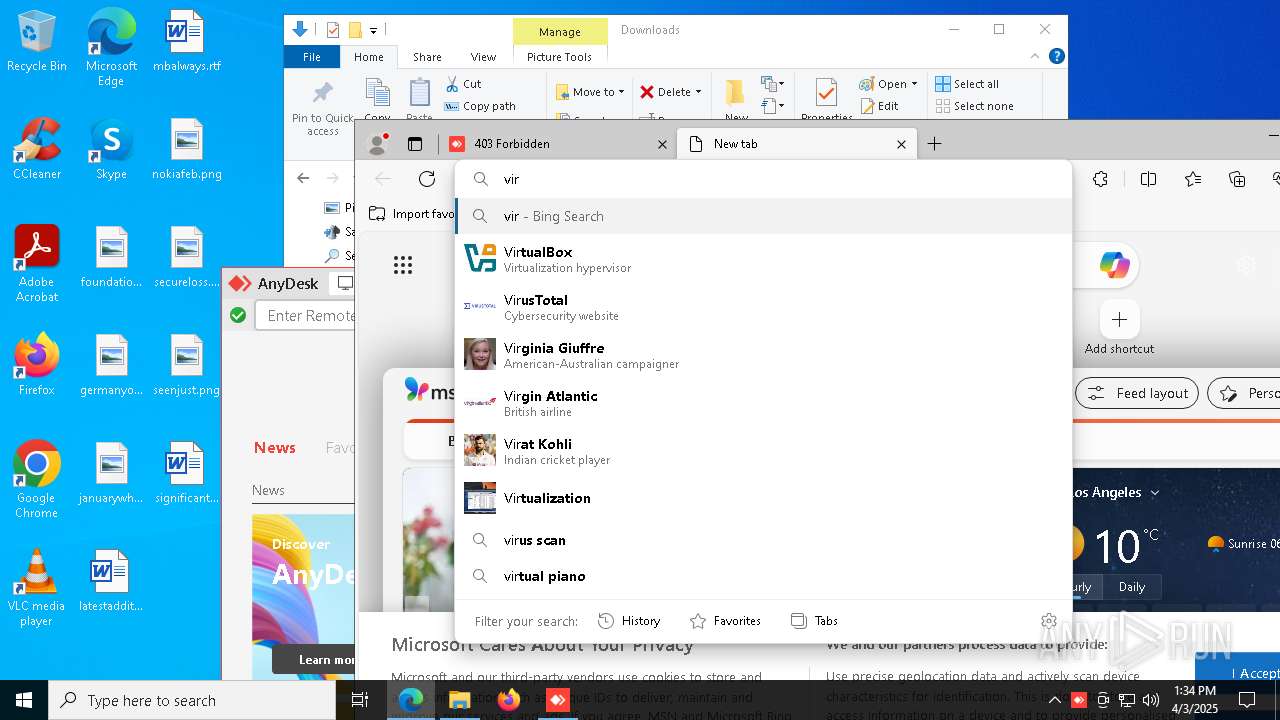Select VirusTotal search suggestion
The width and height of the screenshot is (1280, 720).
tap(764, 307)
